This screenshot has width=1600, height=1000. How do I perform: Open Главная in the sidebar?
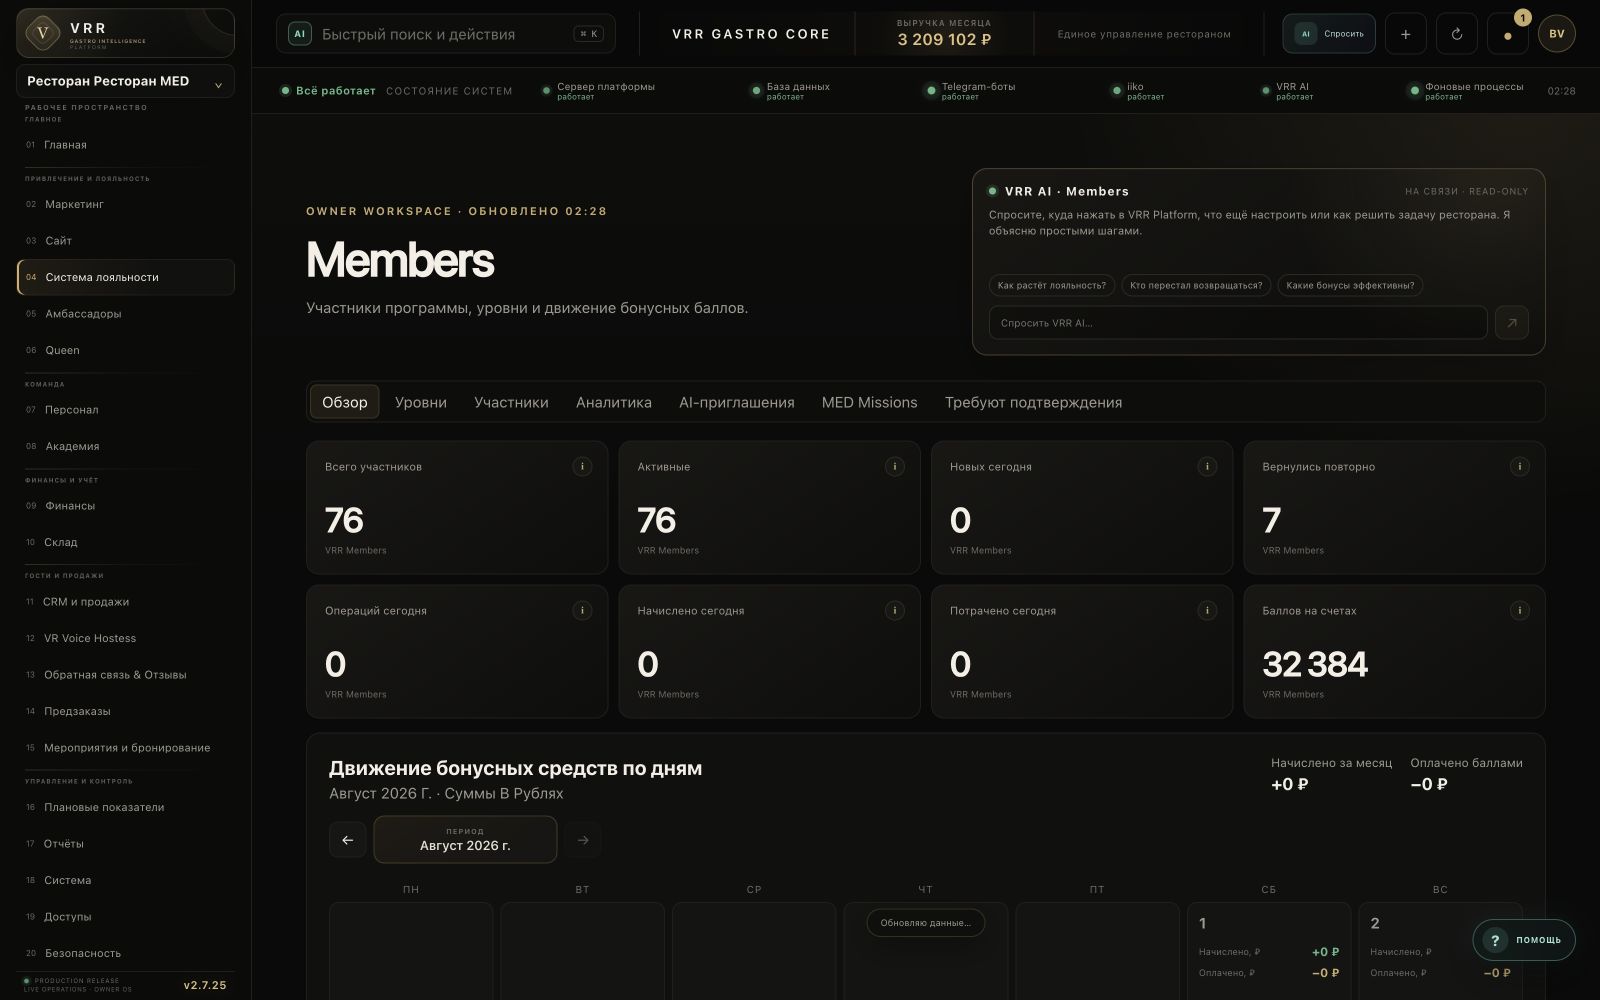[126, 145]
